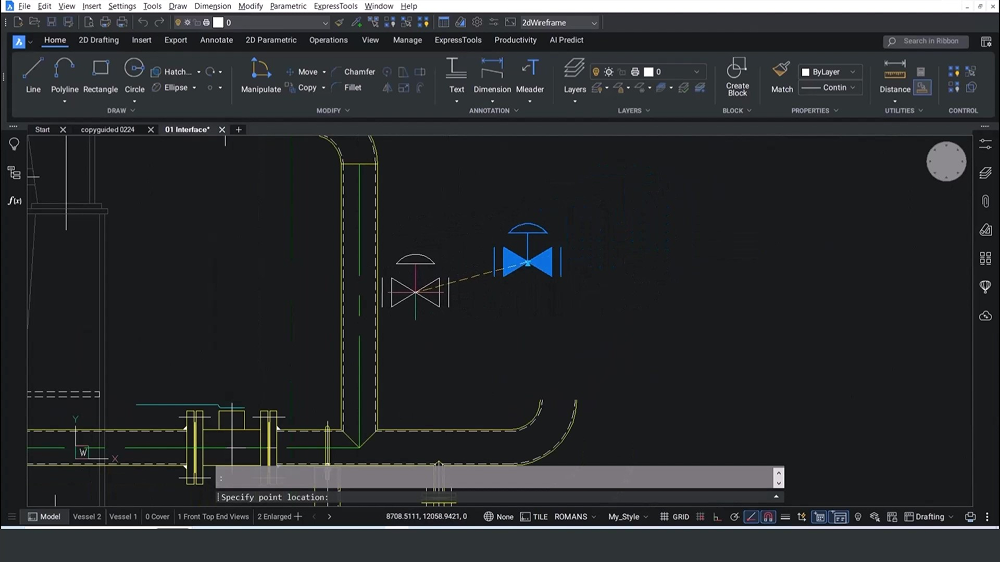Open the Annotate ribbon tab
Screen dimensions: 1000x562
point(216,41)
